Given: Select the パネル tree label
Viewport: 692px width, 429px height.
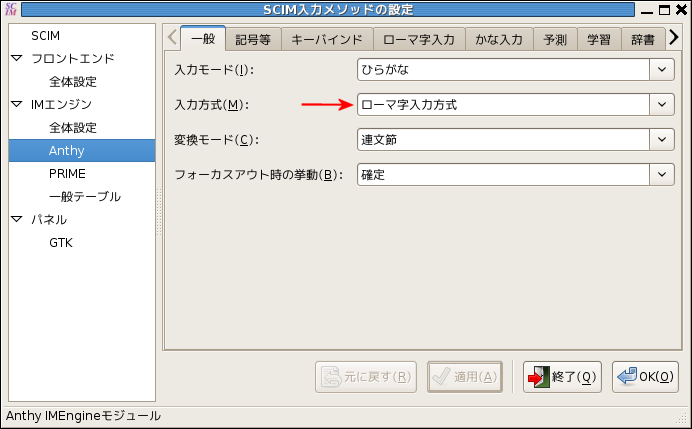Looking at the screenshot, I should click(49, 219).
